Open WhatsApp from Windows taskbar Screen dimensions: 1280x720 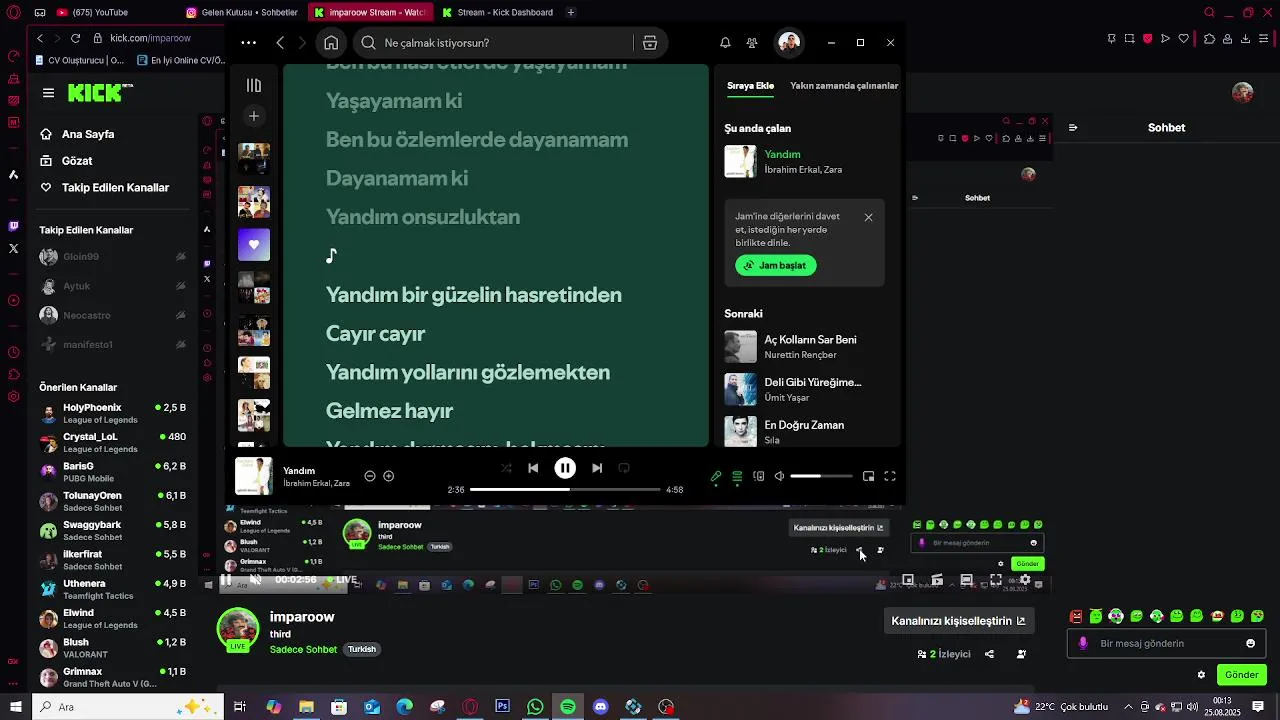coord(535,707)
